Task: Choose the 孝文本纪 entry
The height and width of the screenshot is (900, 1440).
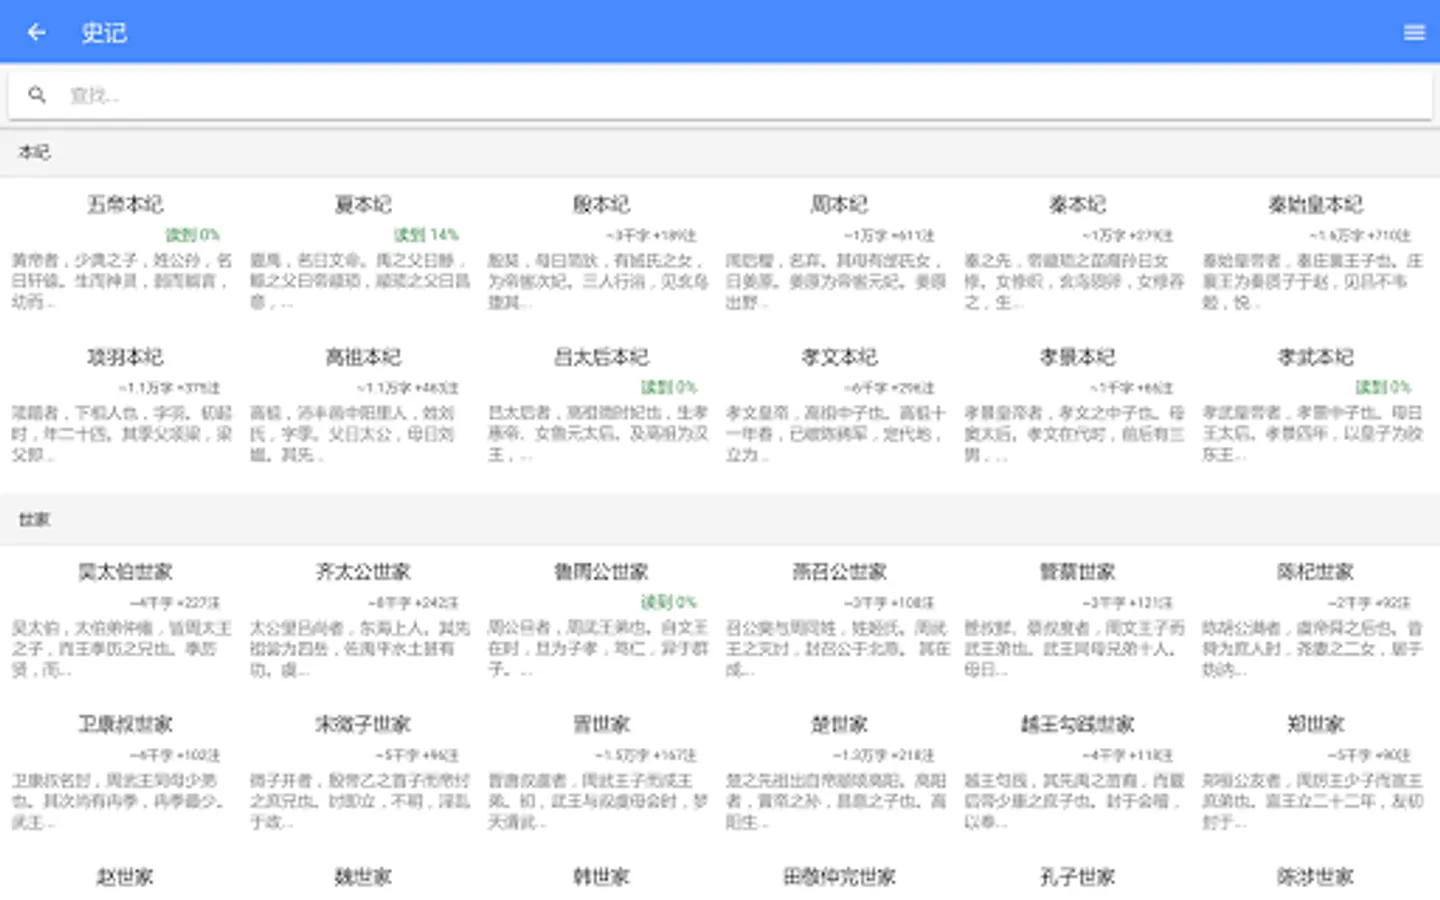Action: coord(838,406)
